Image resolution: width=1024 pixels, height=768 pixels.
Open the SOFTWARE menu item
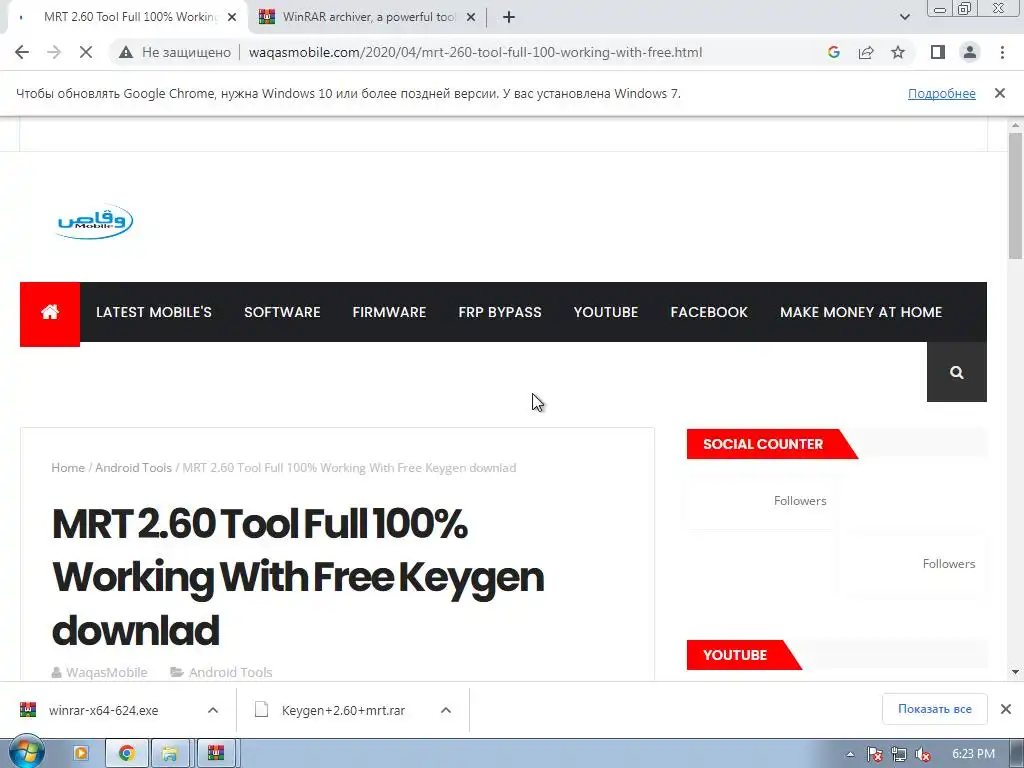pyautogui.click(x=282, y=312)
